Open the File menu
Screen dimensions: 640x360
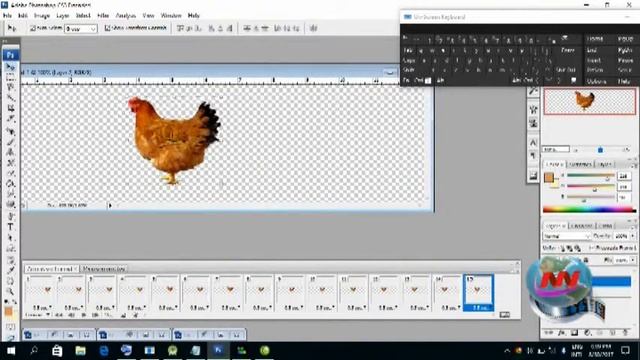coord(7,16)
